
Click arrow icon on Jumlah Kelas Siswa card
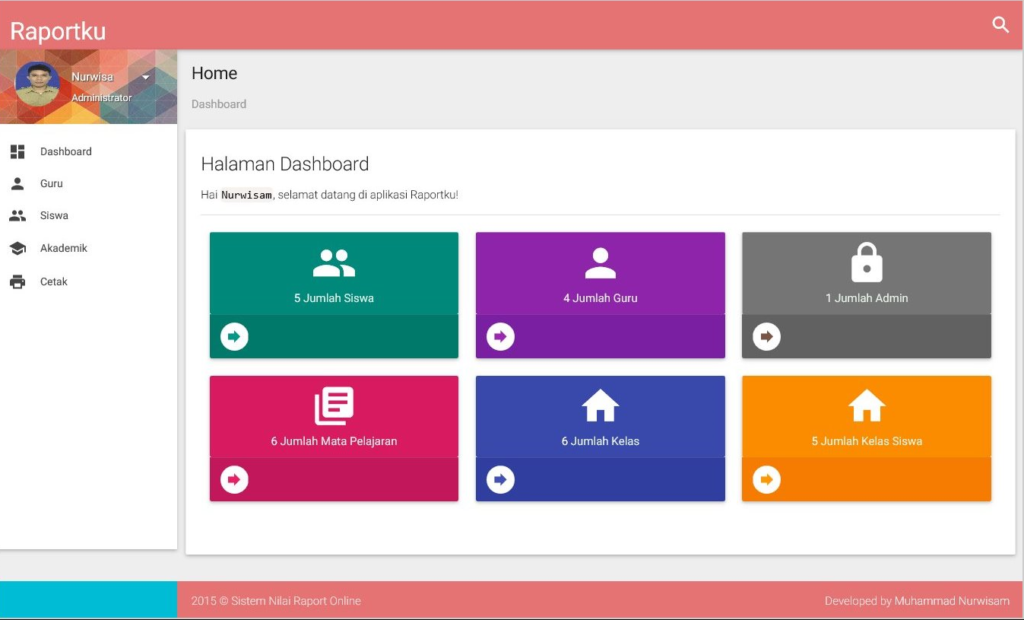click(766, 480)
